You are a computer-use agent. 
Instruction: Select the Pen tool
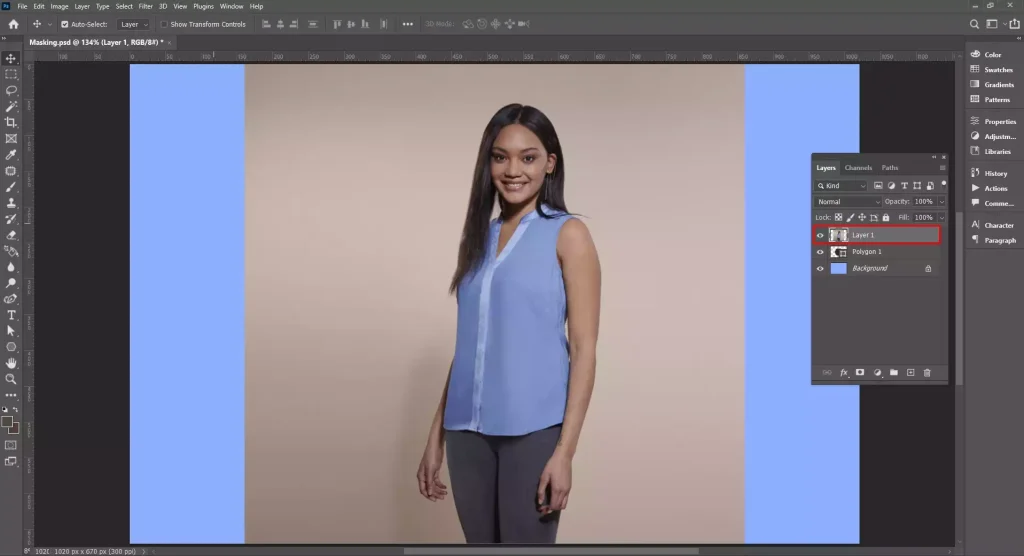11,299
